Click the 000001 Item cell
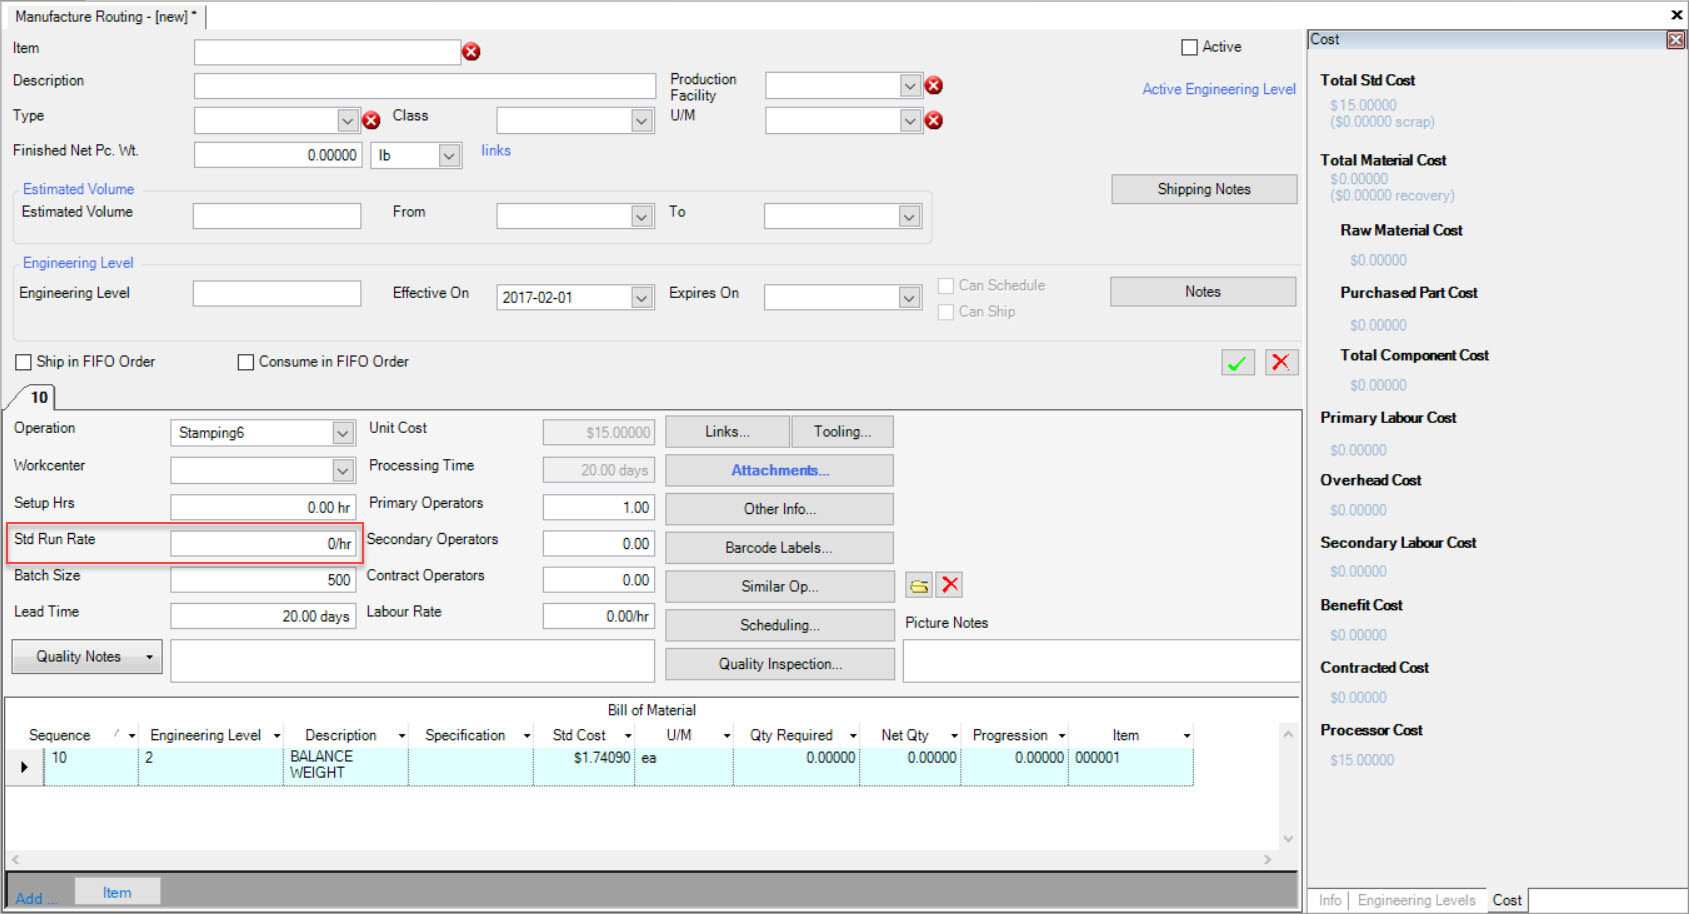The height and width of the screenshot is (914, 1689). click(x=1130, y=766)
